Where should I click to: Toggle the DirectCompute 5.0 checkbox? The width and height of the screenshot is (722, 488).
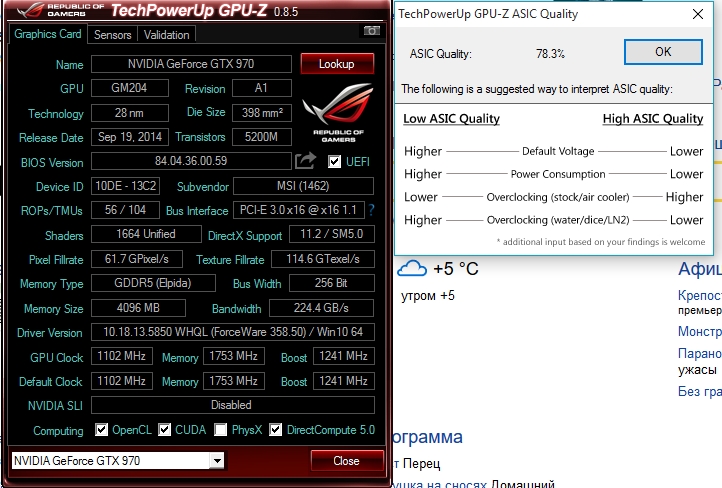[x=275, y=430]
